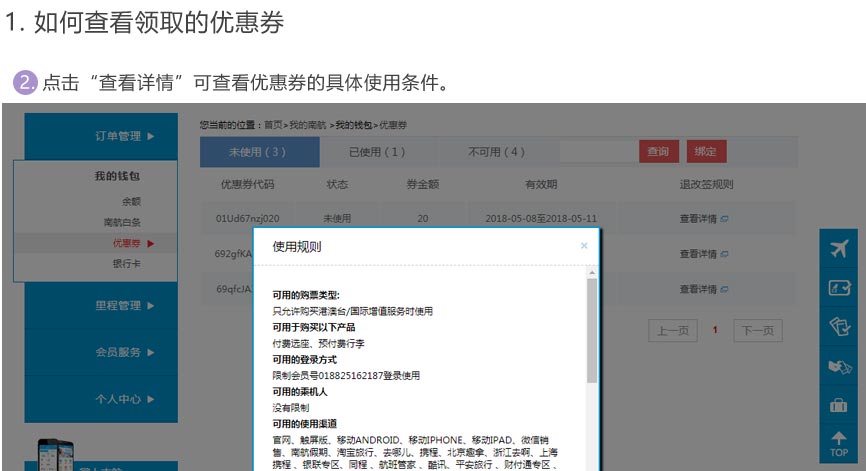This screenshot has height=471, width=866.
Task: Open the 不可用 (4) tab
Action: 496,152
